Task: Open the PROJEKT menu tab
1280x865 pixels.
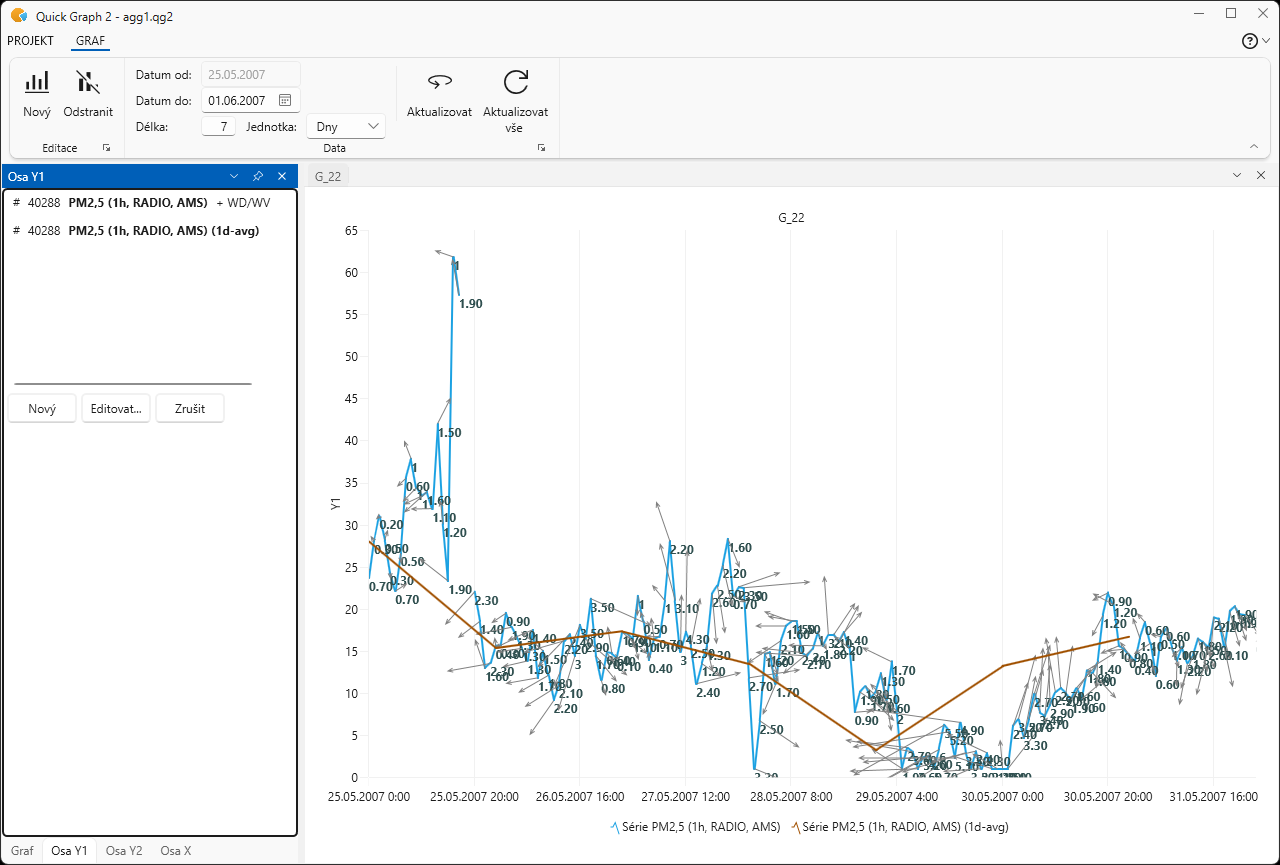Action: (x=30, y=41)
